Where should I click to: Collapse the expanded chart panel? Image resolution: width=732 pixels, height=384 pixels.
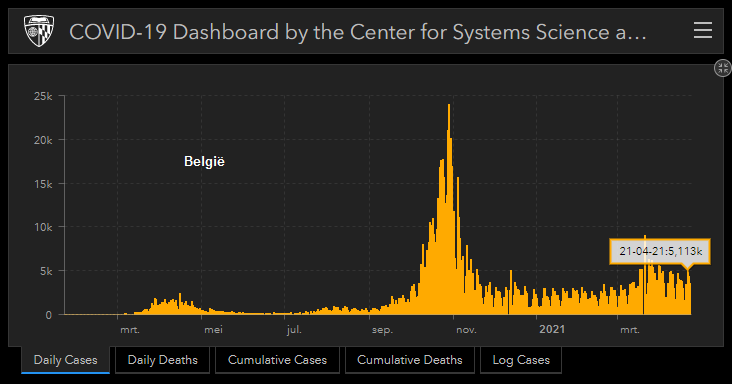[x=723, y=68]
